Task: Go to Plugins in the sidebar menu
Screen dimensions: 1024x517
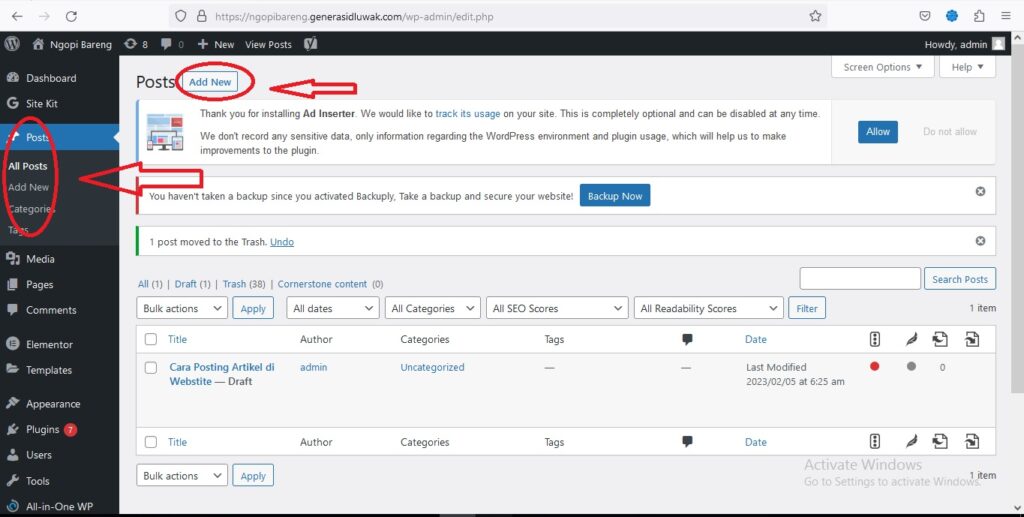Action: 43,429
